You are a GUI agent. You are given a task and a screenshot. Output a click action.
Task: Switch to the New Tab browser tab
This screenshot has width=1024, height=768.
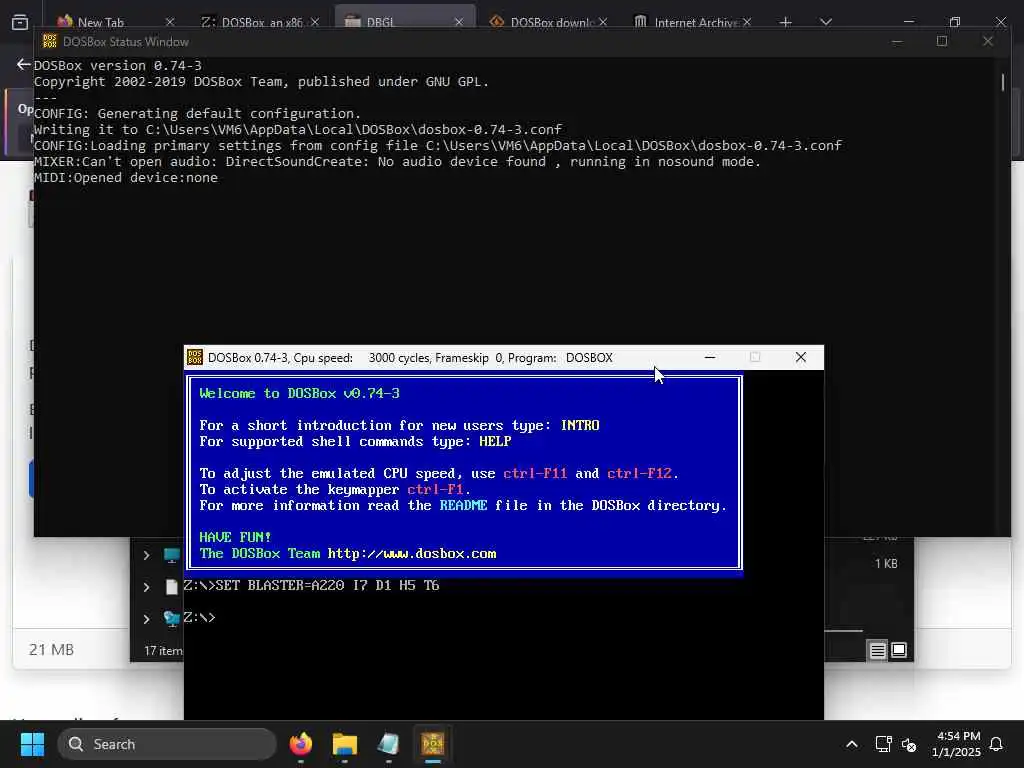[x=101, y=22]
